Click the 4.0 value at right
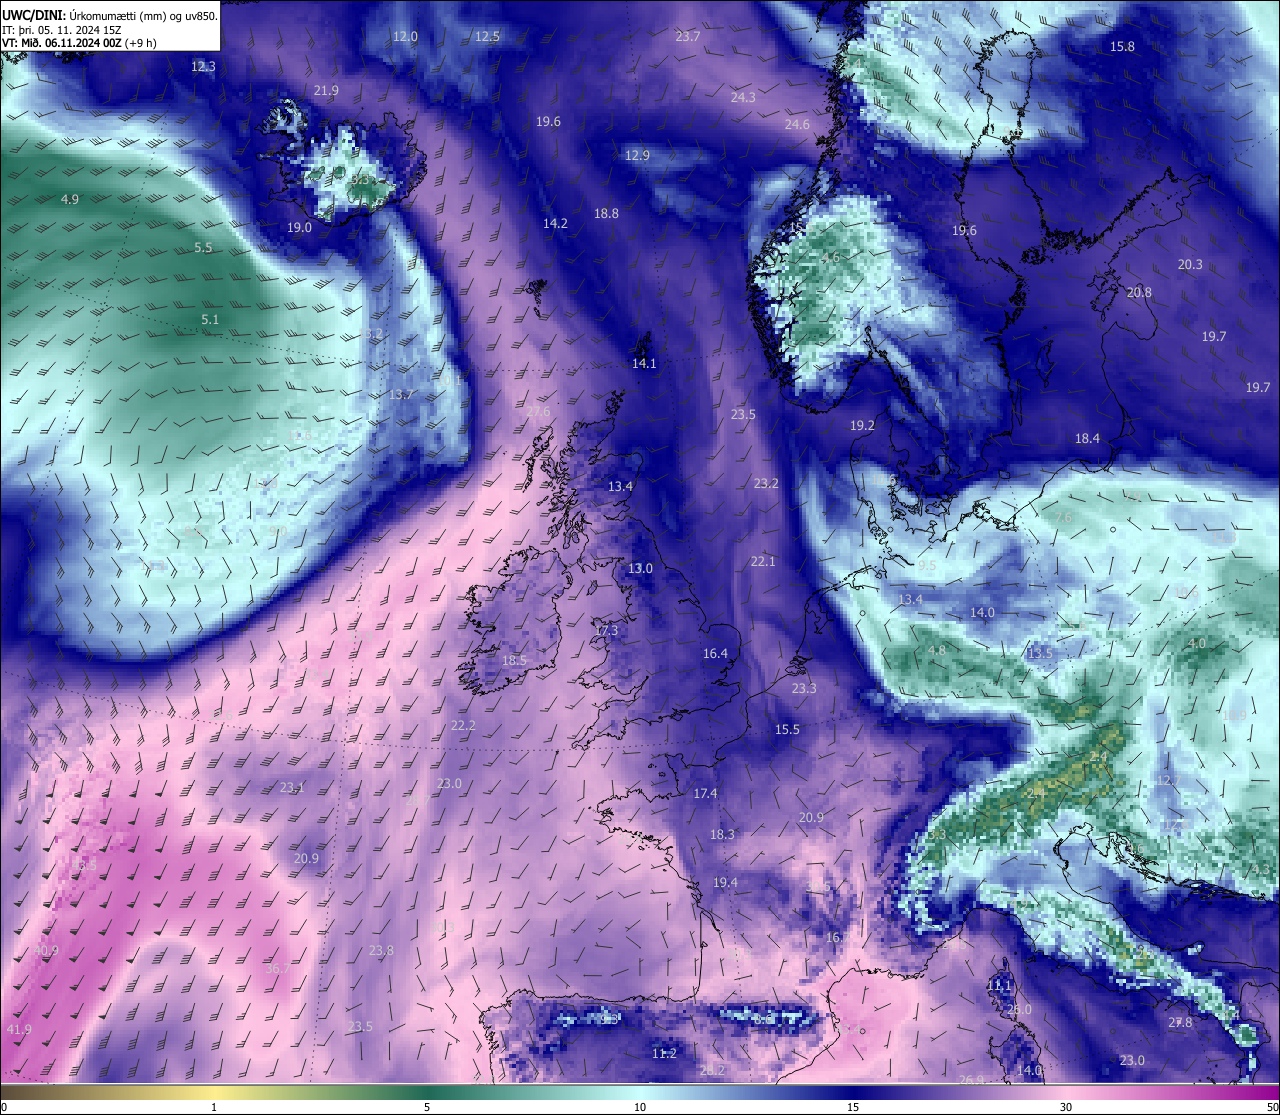The width and height of the screenshot is (1280, 1115). coord(1196,643)
